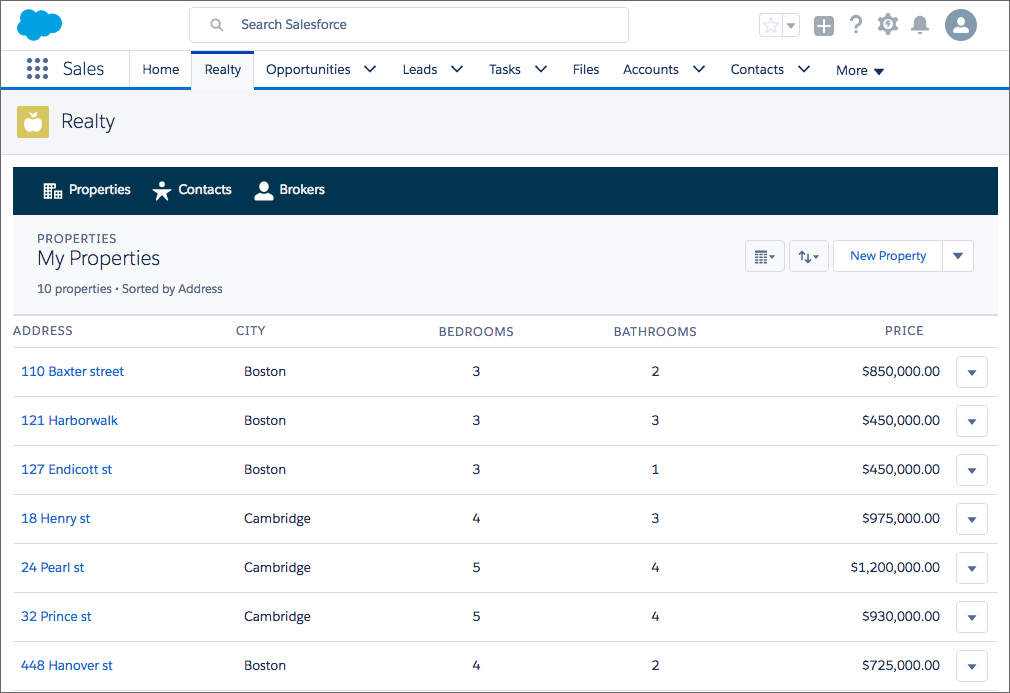Open the 448 Hanover st record
Viewport: 1010px width, 693px height.
tap(66, 665)
